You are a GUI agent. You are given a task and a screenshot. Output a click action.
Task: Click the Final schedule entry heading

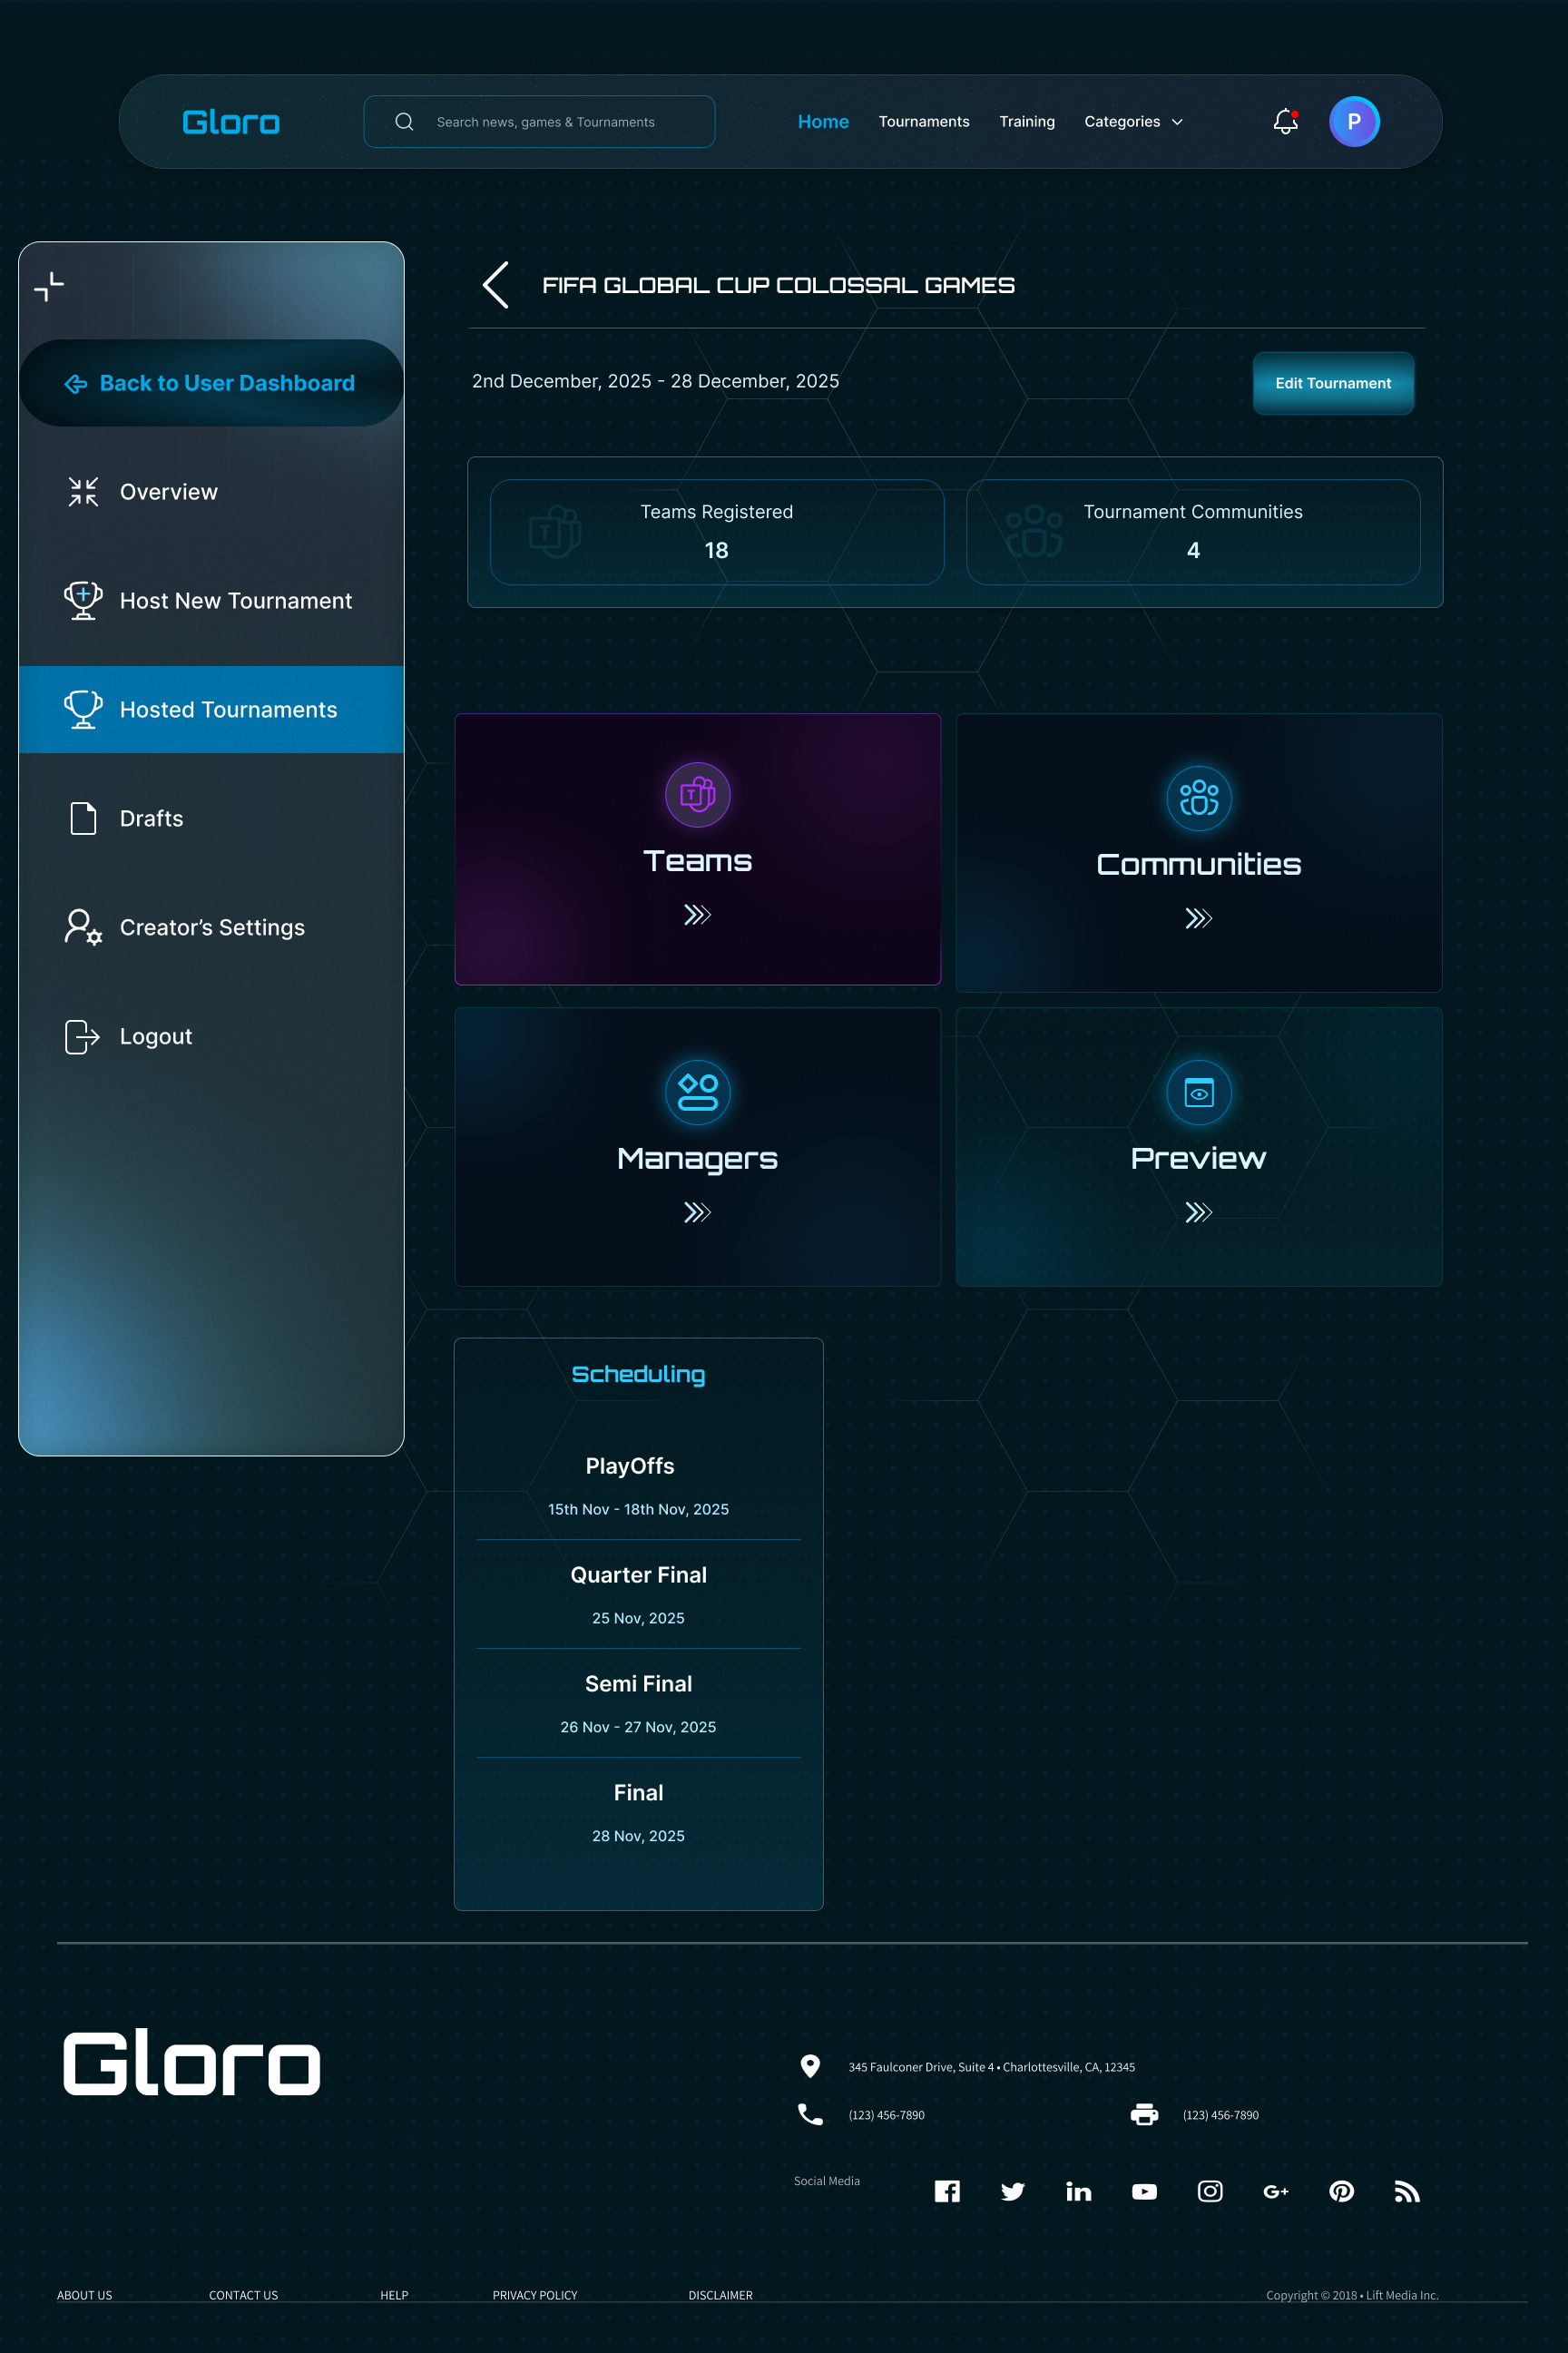[x=638, y=1793]
